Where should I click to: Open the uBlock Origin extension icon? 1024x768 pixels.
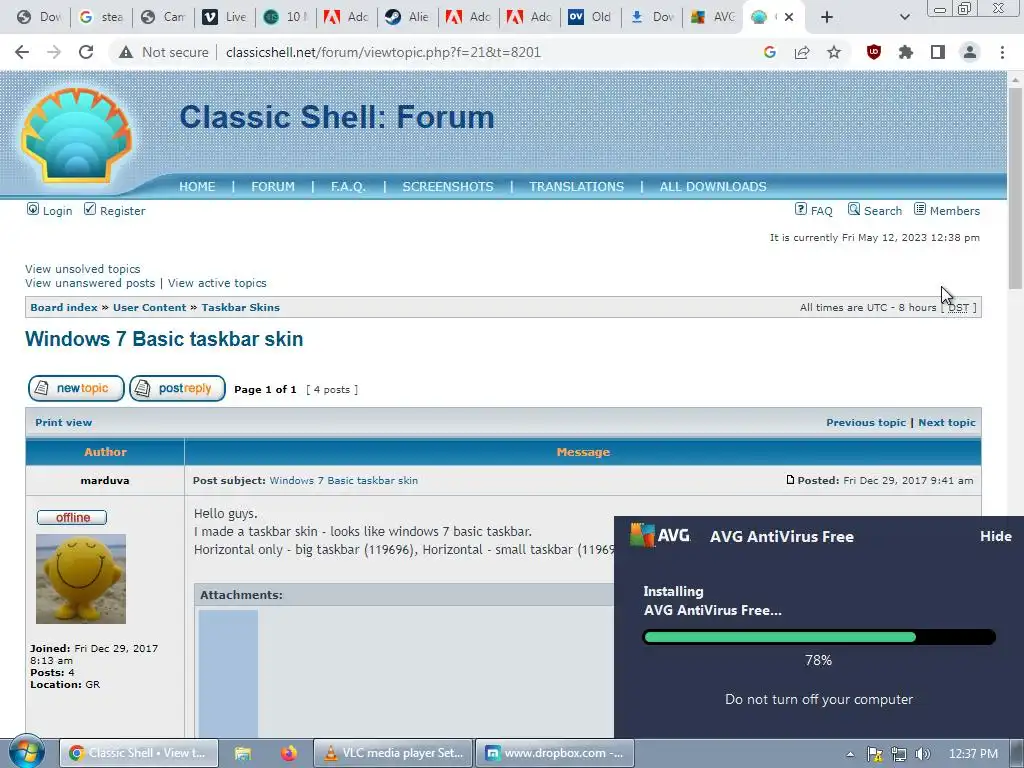point(874,52)
